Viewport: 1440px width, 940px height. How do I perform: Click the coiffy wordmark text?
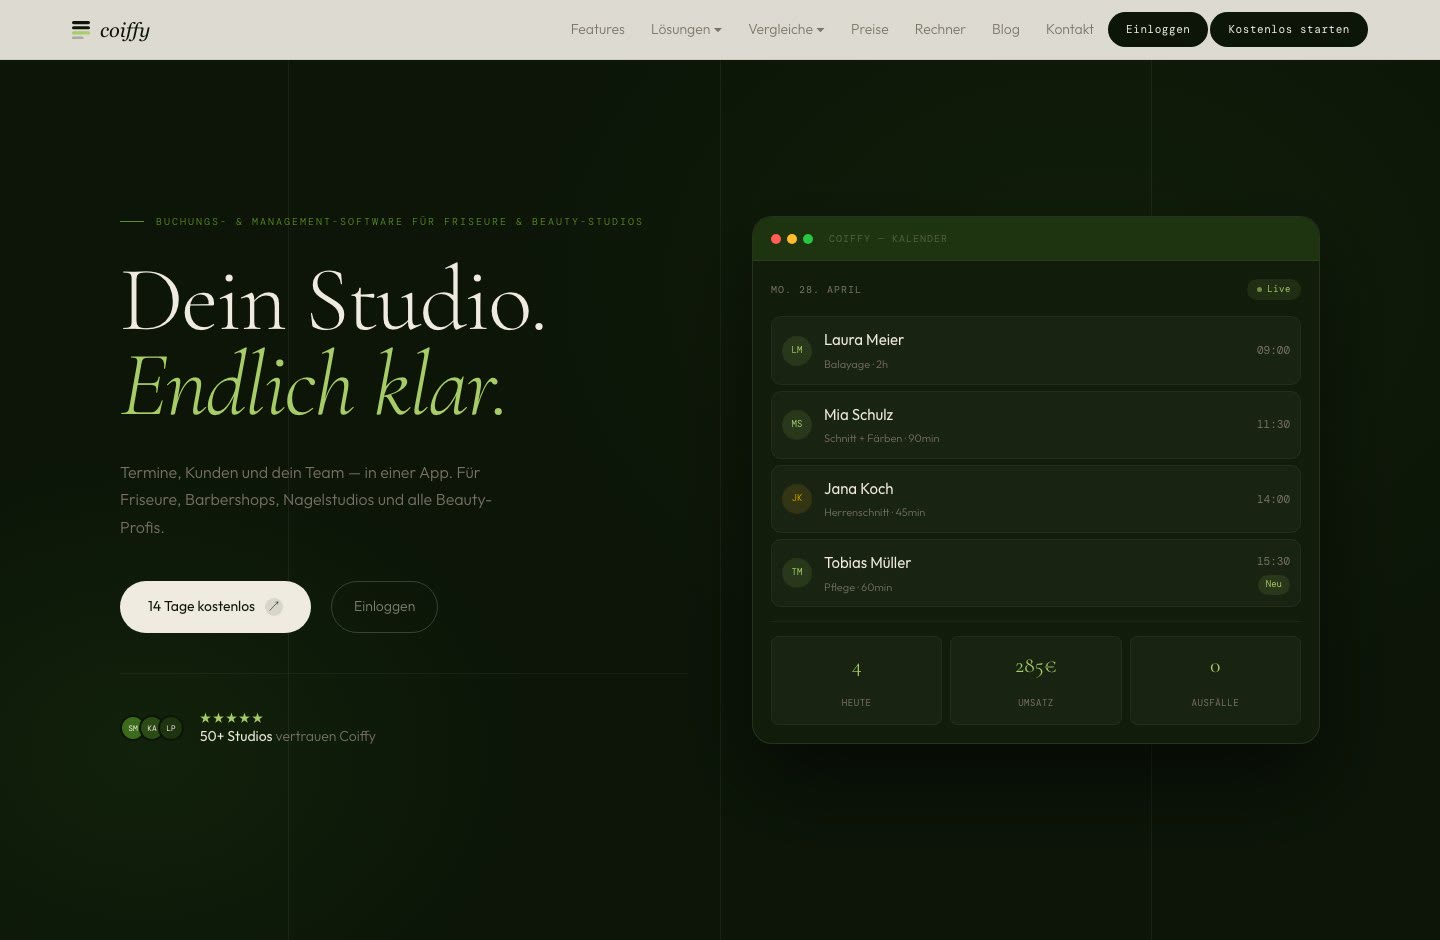125,31
